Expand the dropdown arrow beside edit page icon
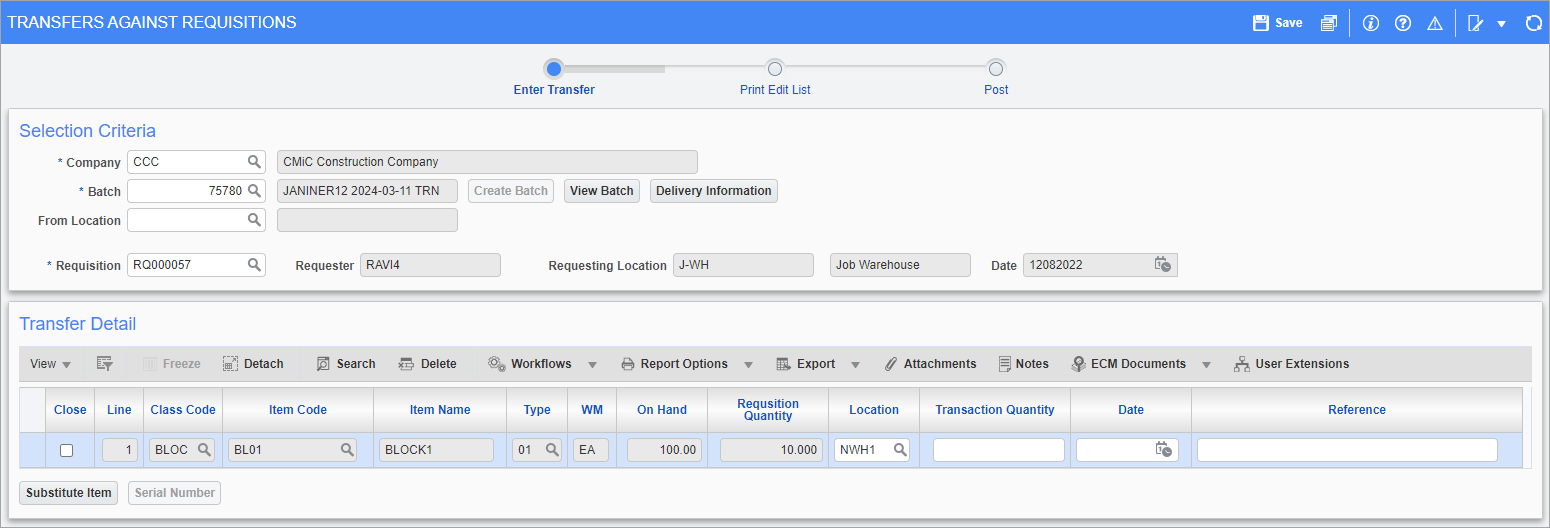This screenshot has width=1550, height=528. point(1501,23)
